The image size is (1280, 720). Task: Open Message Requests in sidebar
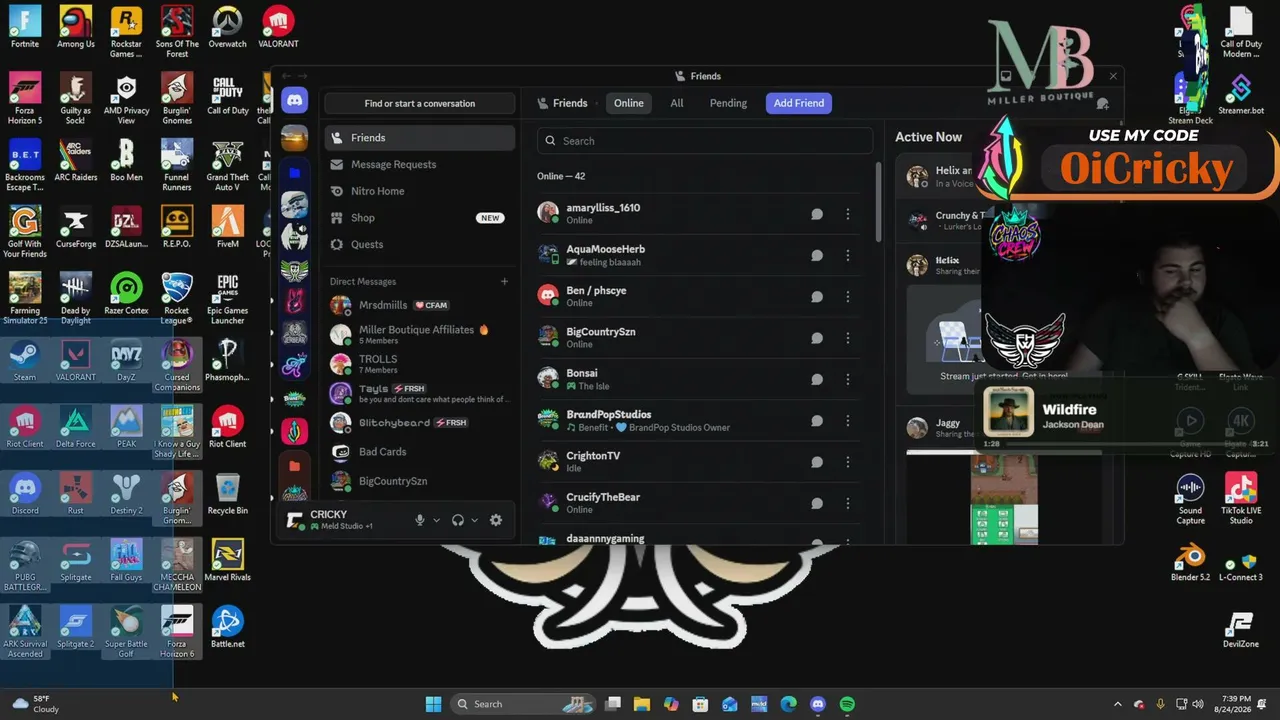[x=420, y=164]
